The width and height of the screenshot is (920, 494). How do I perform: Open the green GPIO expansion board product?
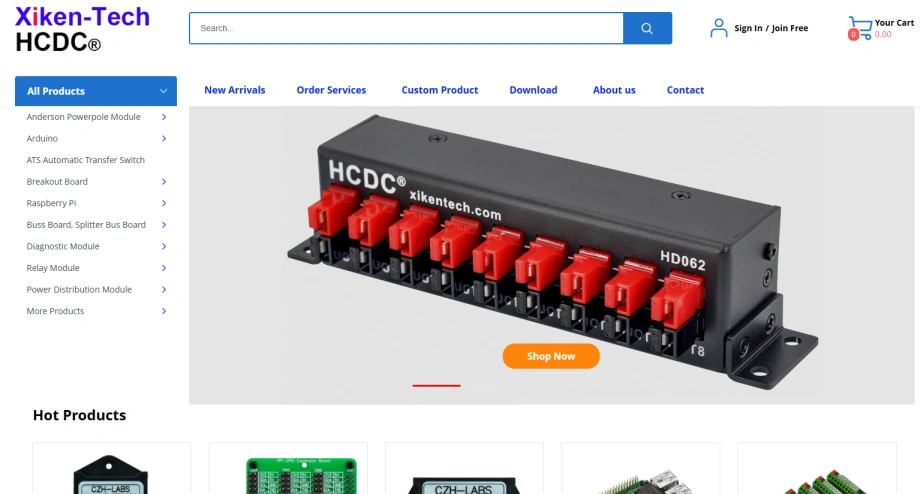[x=302, y=475]
